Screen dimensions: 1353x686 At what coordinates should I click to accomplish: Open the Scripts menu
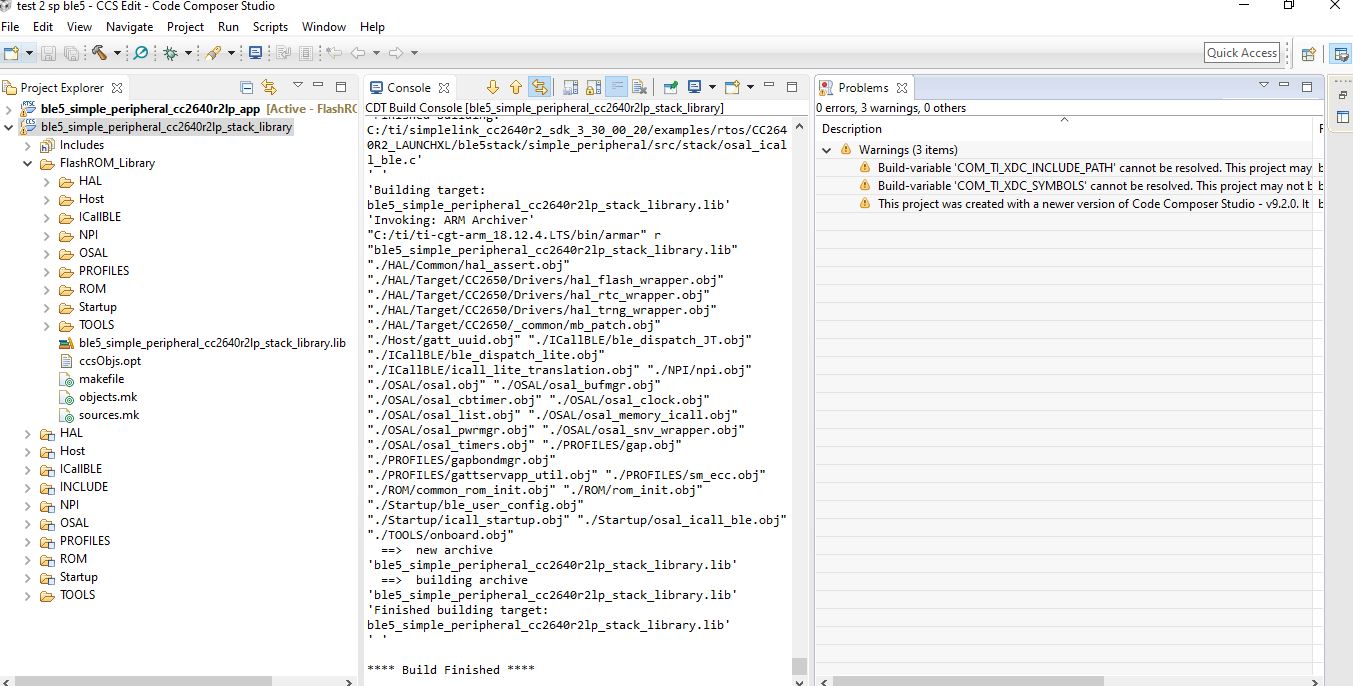coord(270,27)
